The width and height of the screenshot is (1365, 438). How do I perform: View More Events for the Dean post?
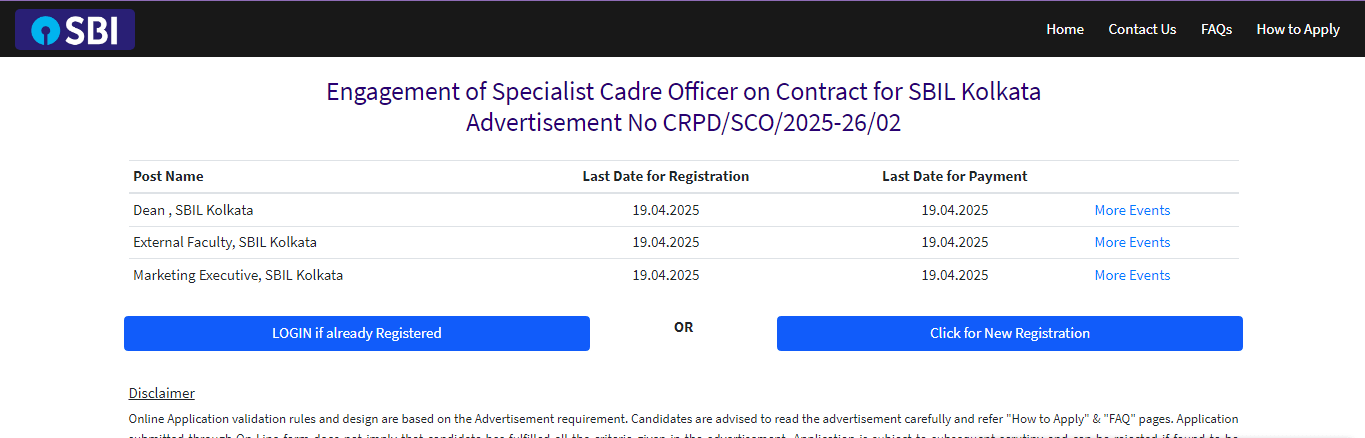pos(1132,210)
